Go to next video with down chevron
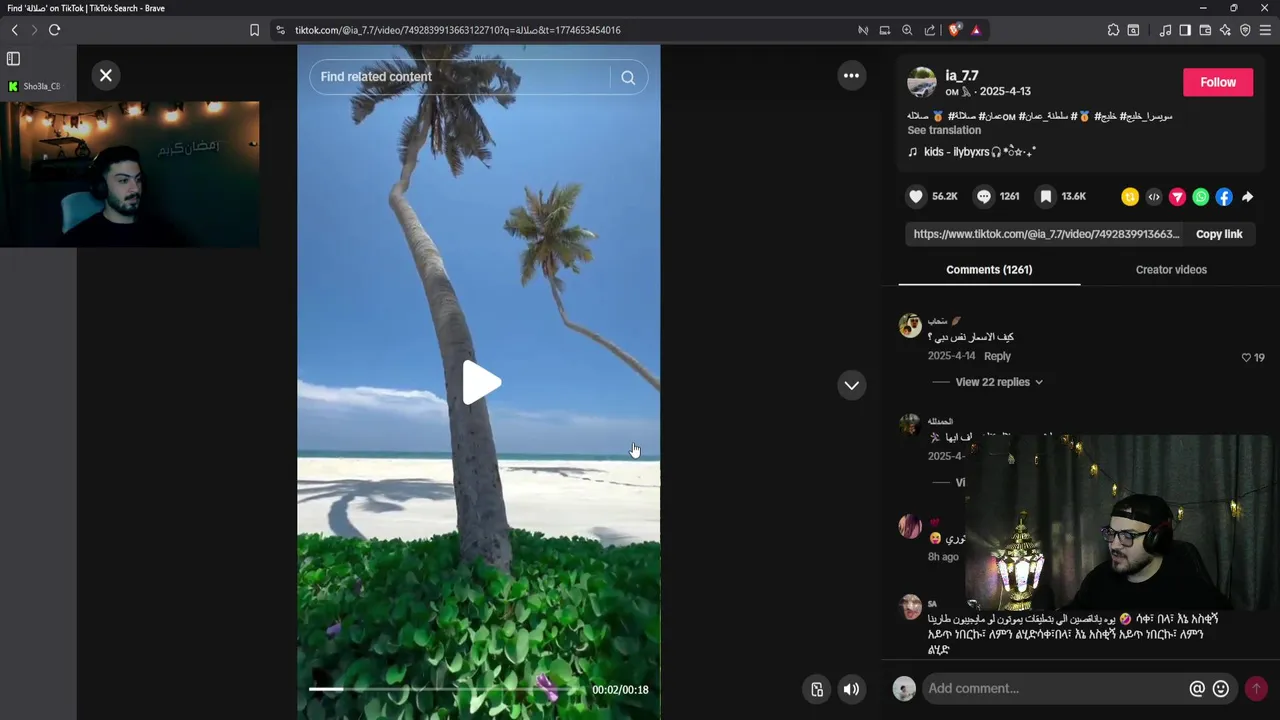 pos(851,385)
